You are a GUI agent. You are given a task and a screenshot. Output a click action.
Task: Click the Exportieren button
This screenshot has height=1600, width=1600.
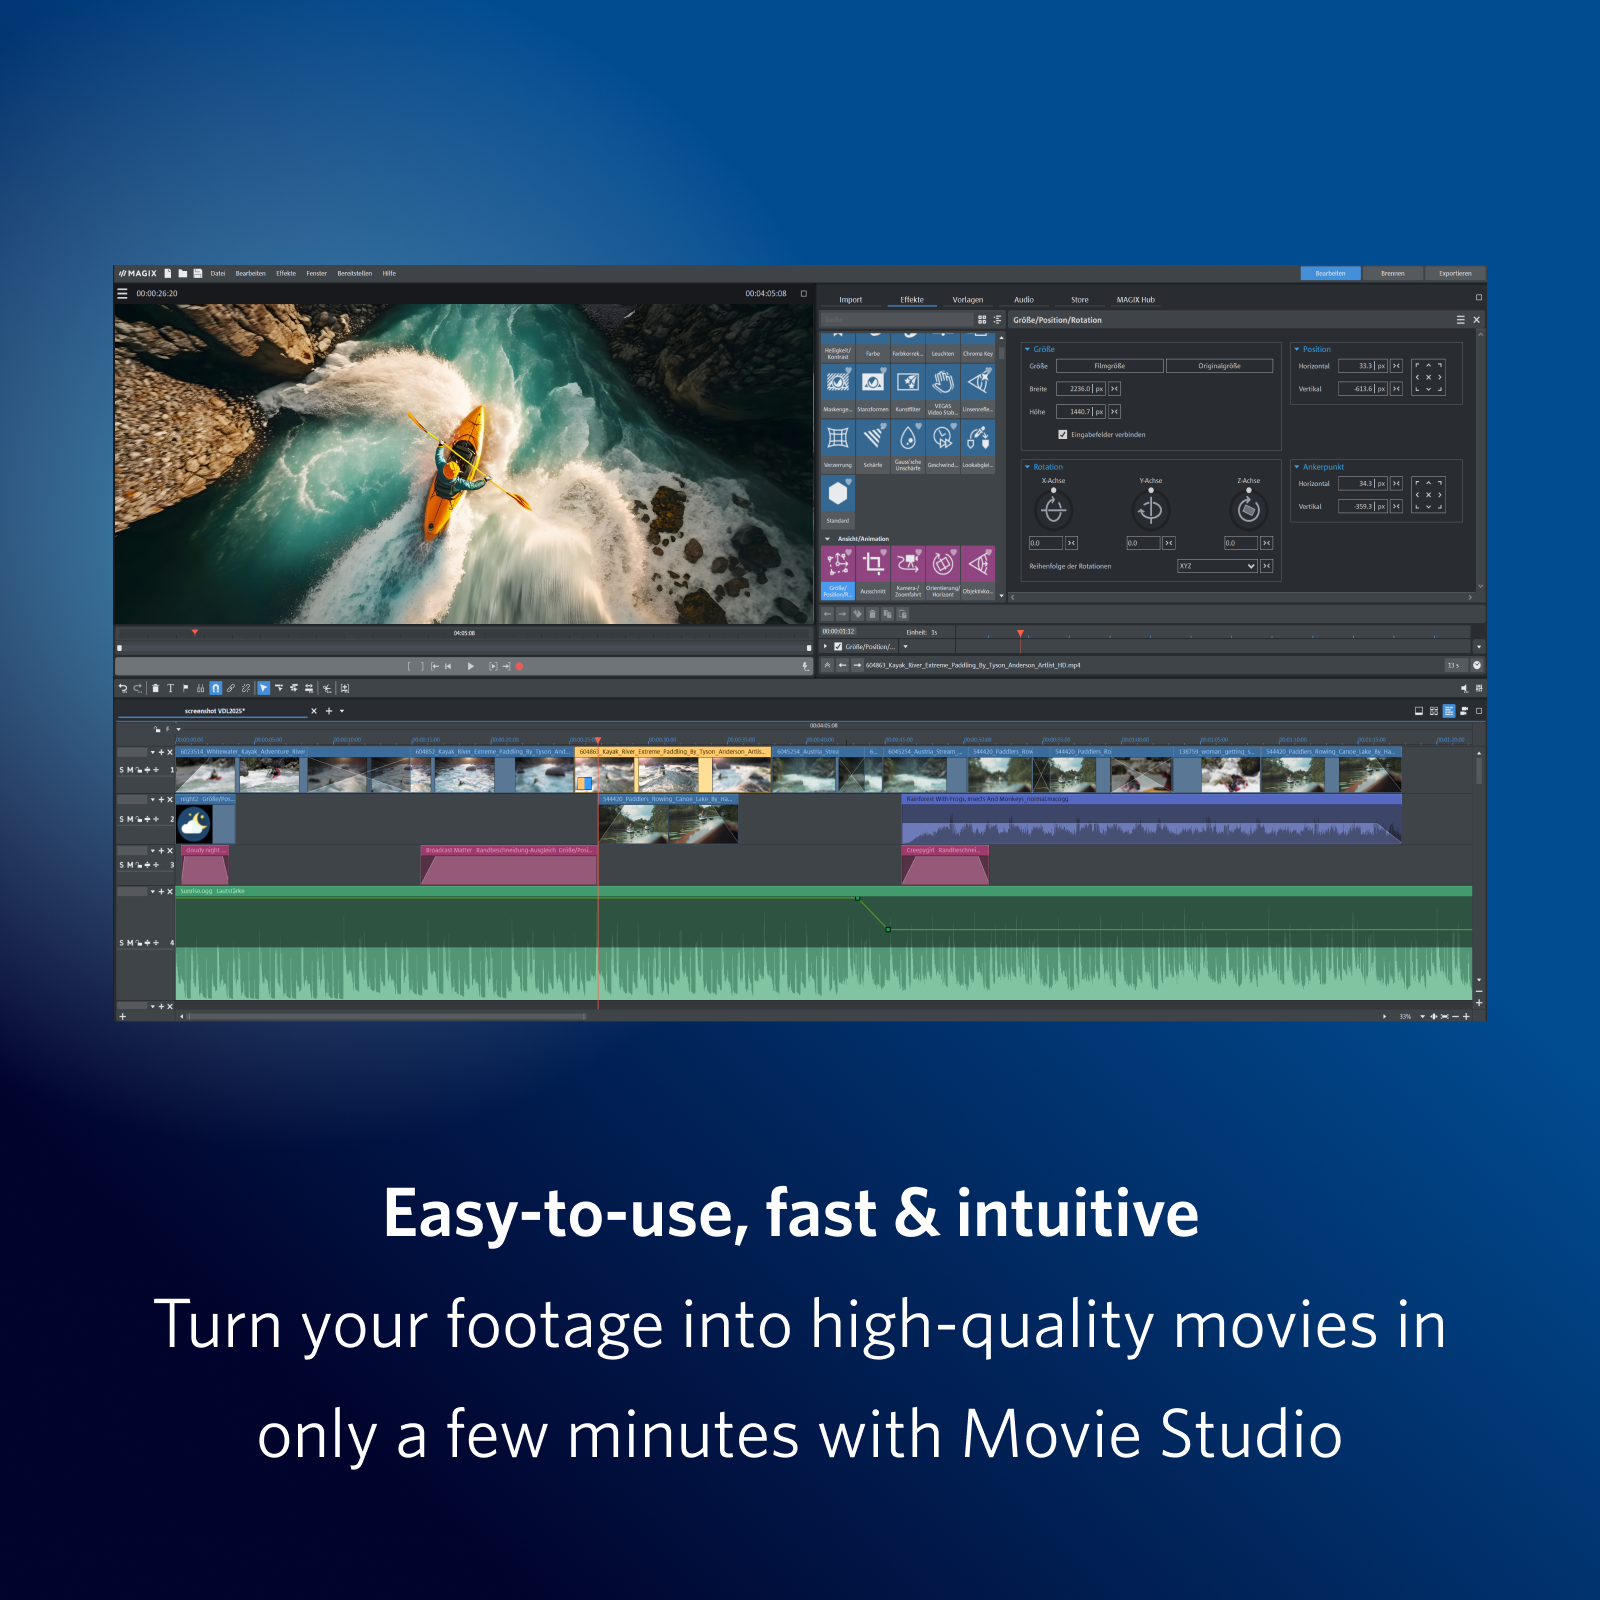(1455, 273)
